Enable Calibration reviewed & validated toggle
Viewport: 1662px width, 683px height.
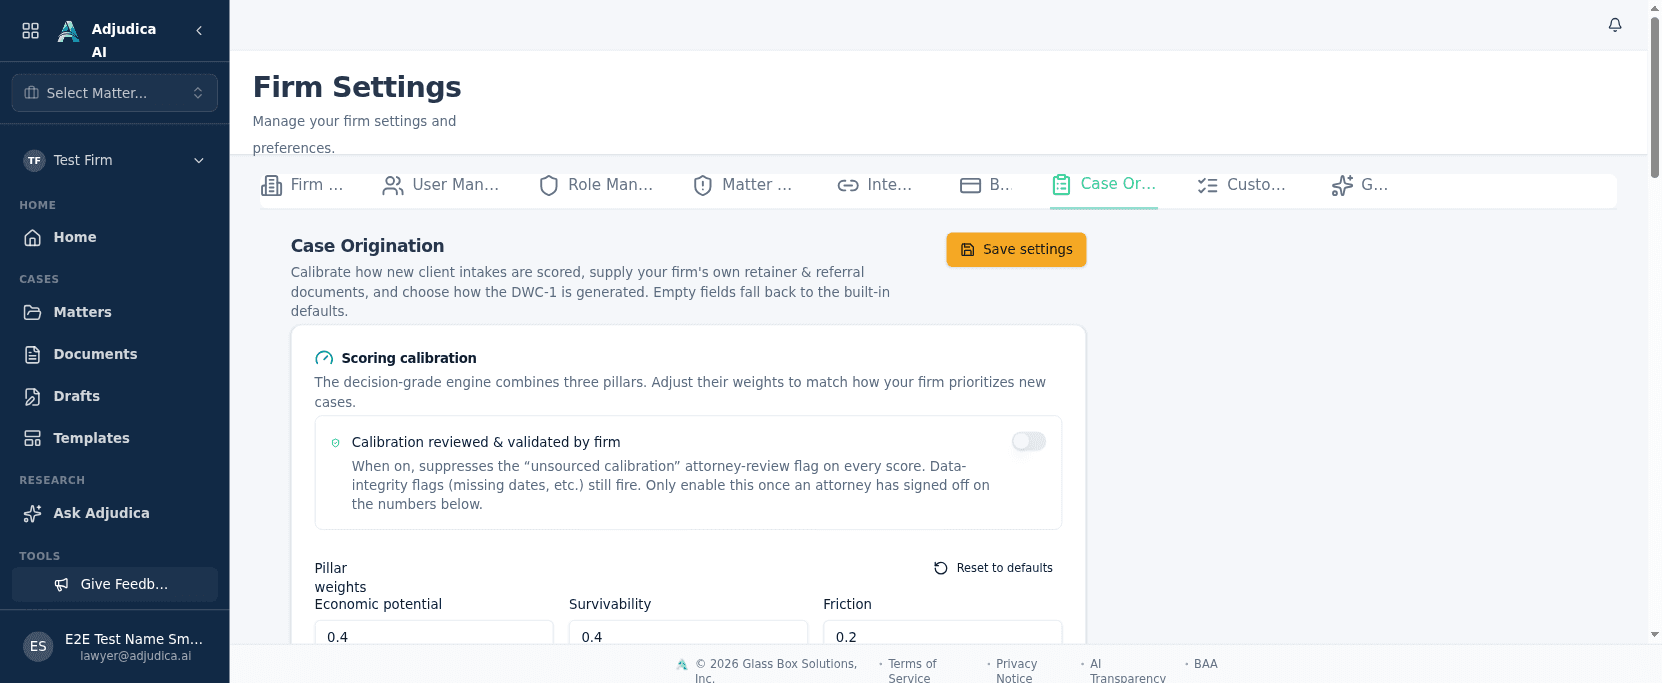(x=1029, y=442)
